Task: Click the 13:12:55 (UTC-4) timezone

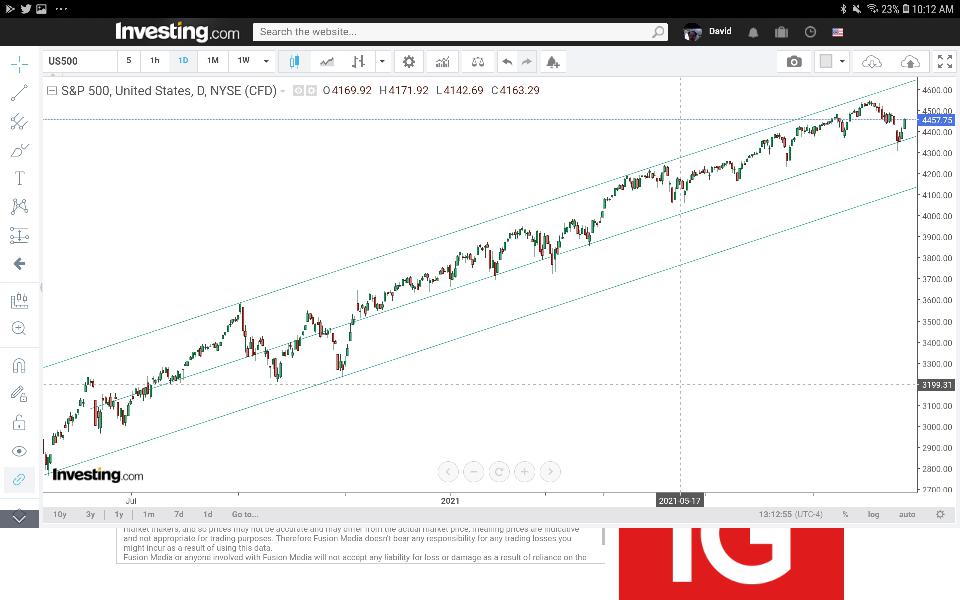Action: [790, 514]
